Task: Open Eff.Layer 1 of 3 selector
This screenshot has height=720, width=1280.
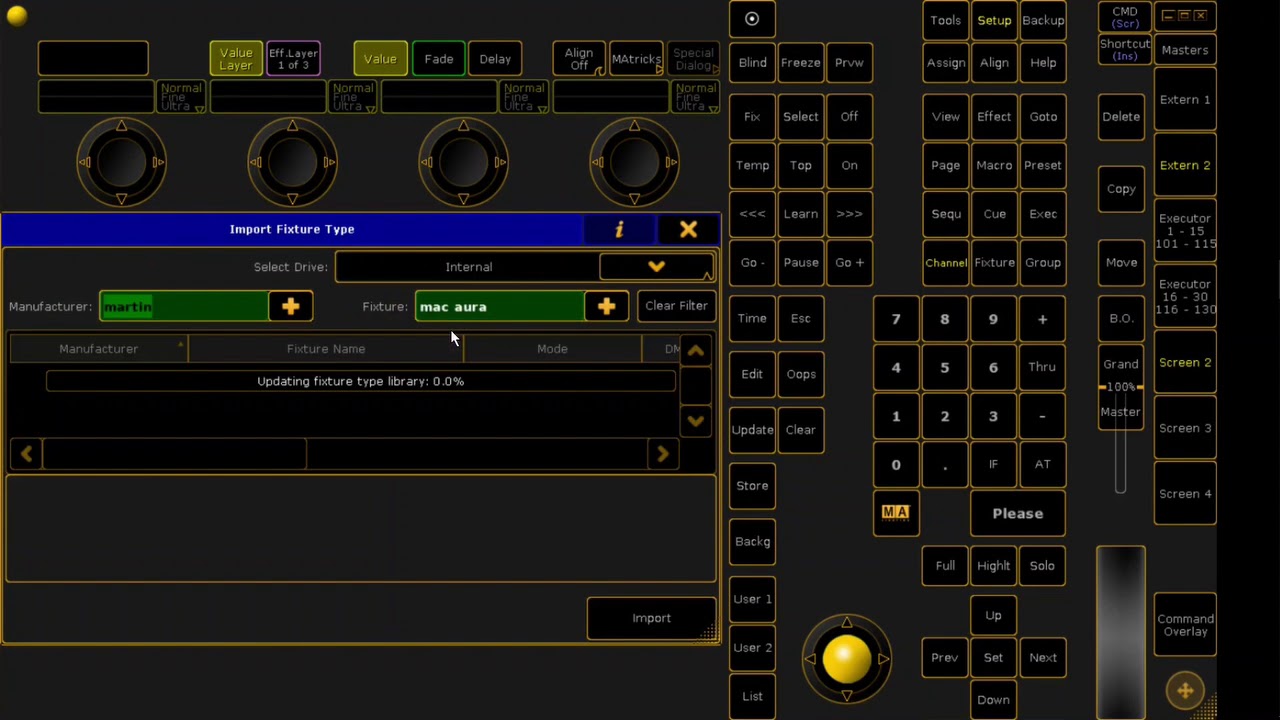Action: coord(293,59)
